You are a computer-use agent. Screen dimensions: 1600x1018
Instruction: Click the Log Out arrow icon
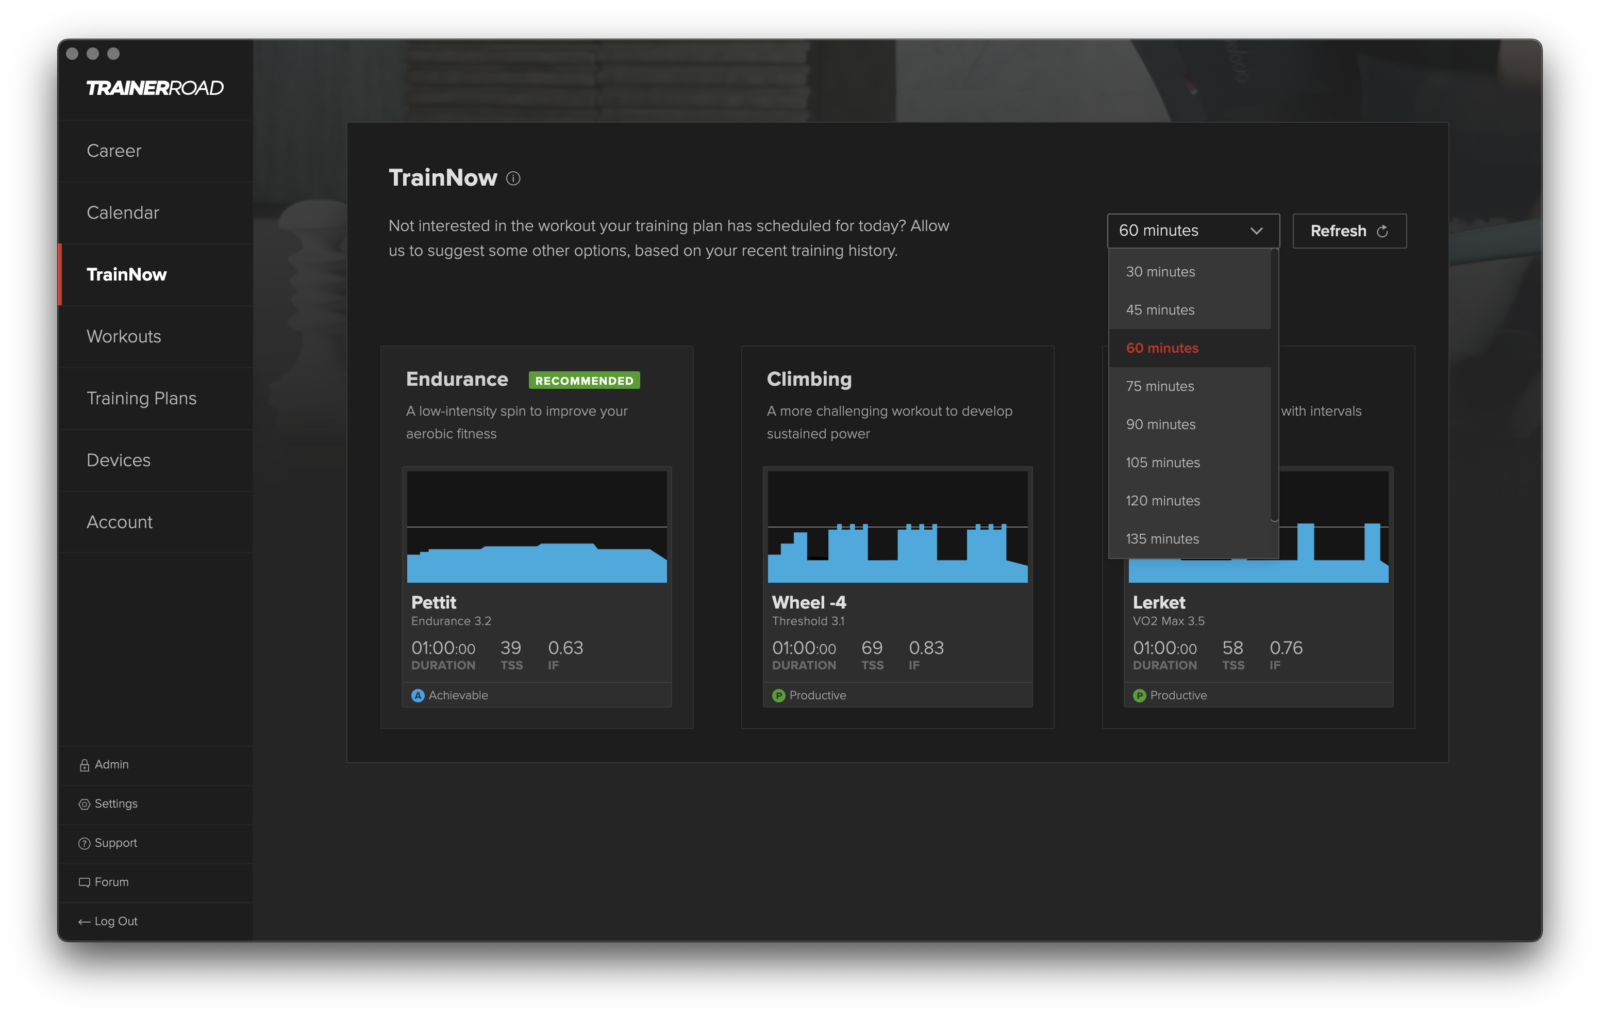pos(84,922)
